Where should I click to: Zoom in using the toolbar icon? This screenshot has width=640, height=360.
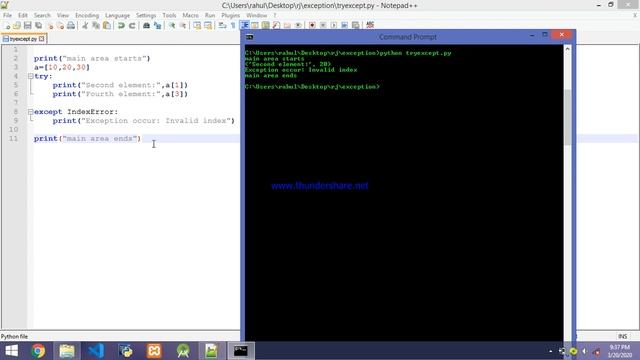tap(172, 25)
